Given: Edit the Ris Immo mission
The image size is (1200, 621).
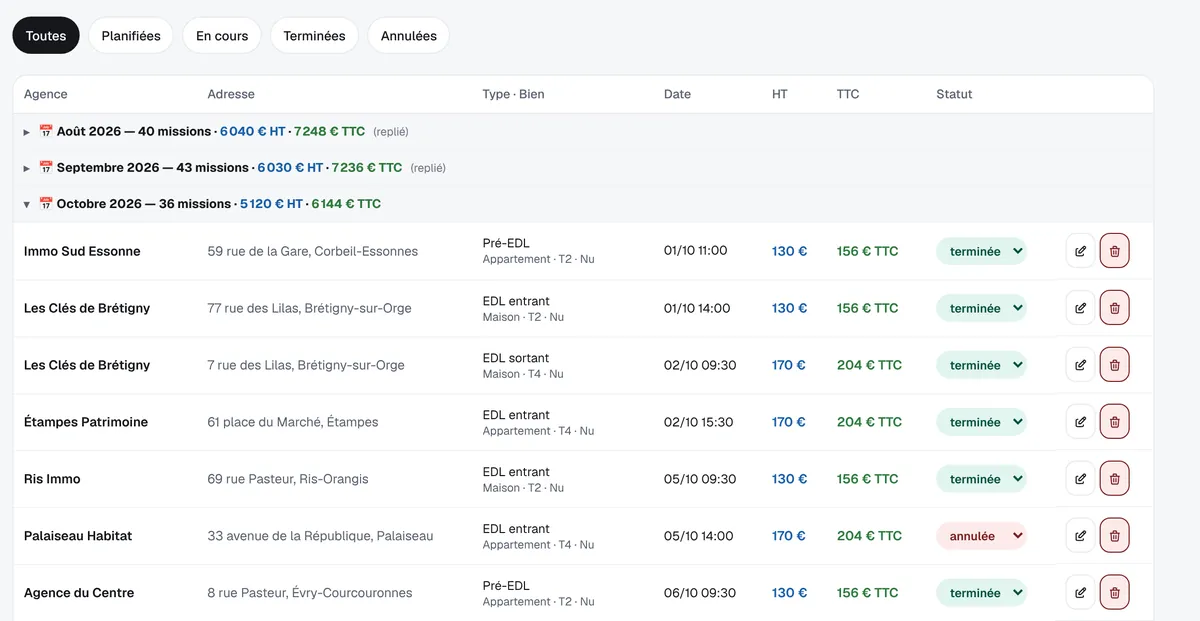Looking at the screenshot, I should (1080, 479).
